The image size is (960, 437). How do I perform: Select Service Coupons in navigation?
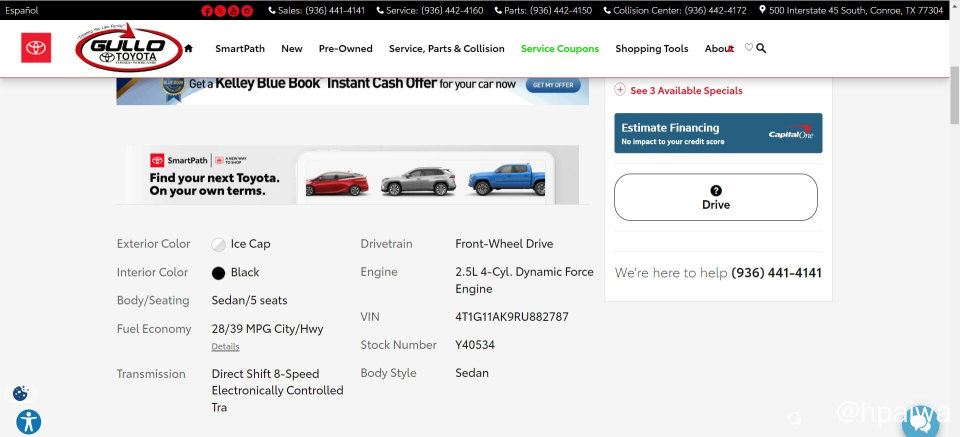click(559, 48)
